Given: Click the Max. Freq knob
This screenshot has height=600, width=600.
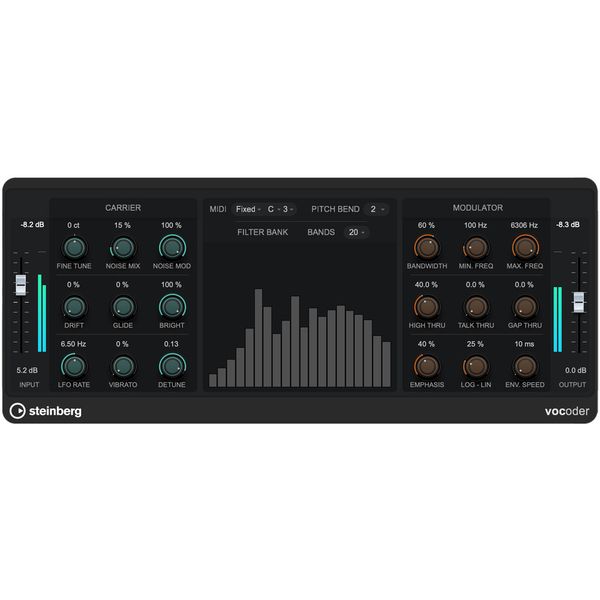Looking at the screenshot, I should [525, 248].
